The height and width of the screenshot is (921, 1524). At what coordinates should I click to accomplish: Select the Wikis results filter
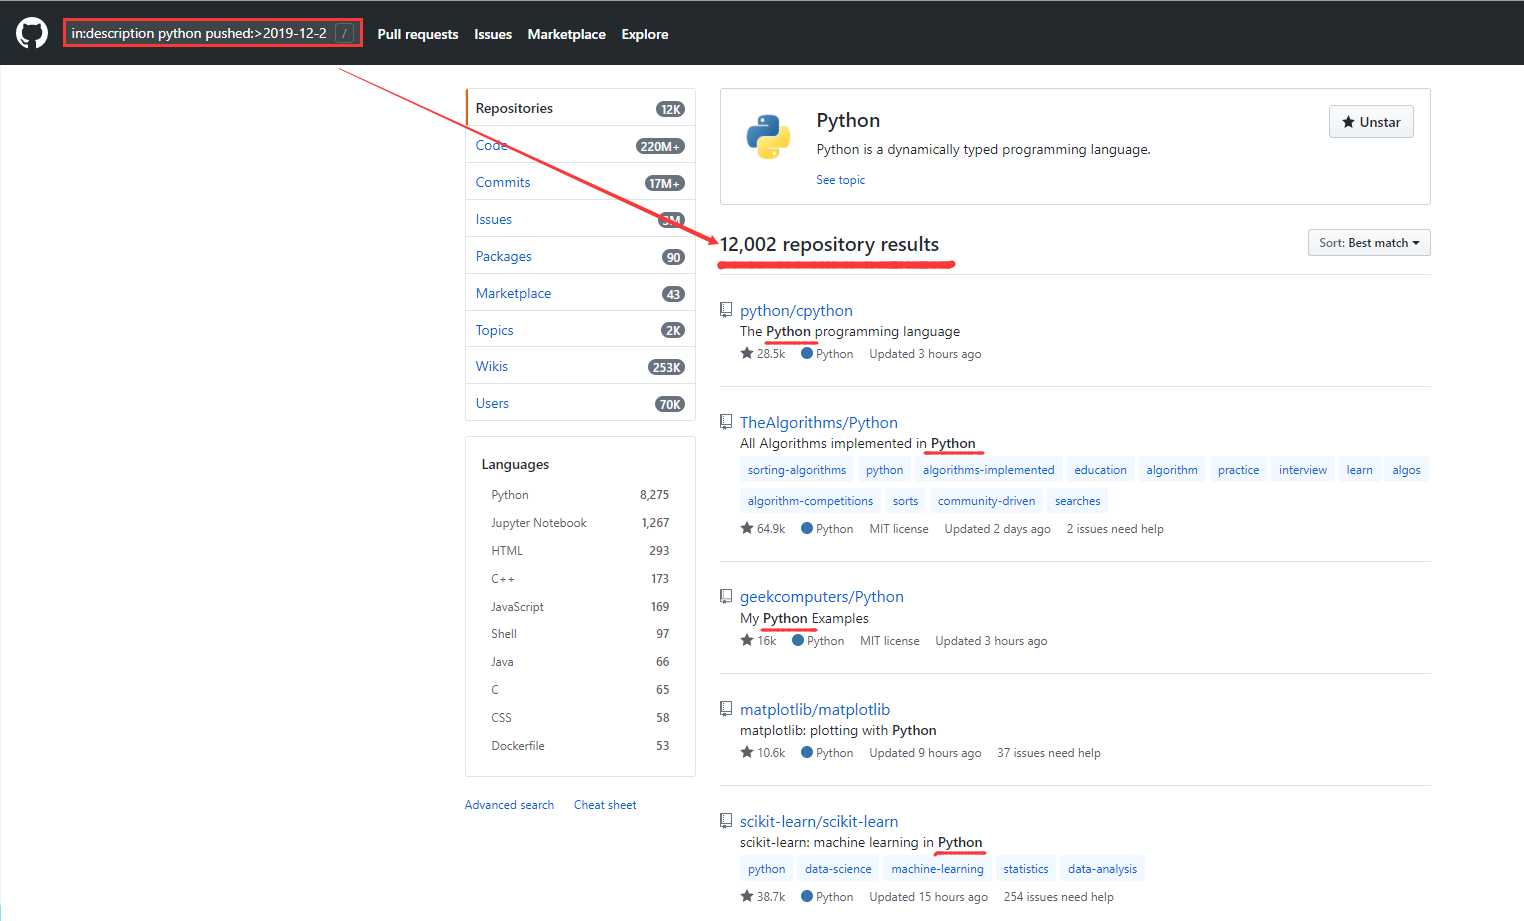[580, 366]
